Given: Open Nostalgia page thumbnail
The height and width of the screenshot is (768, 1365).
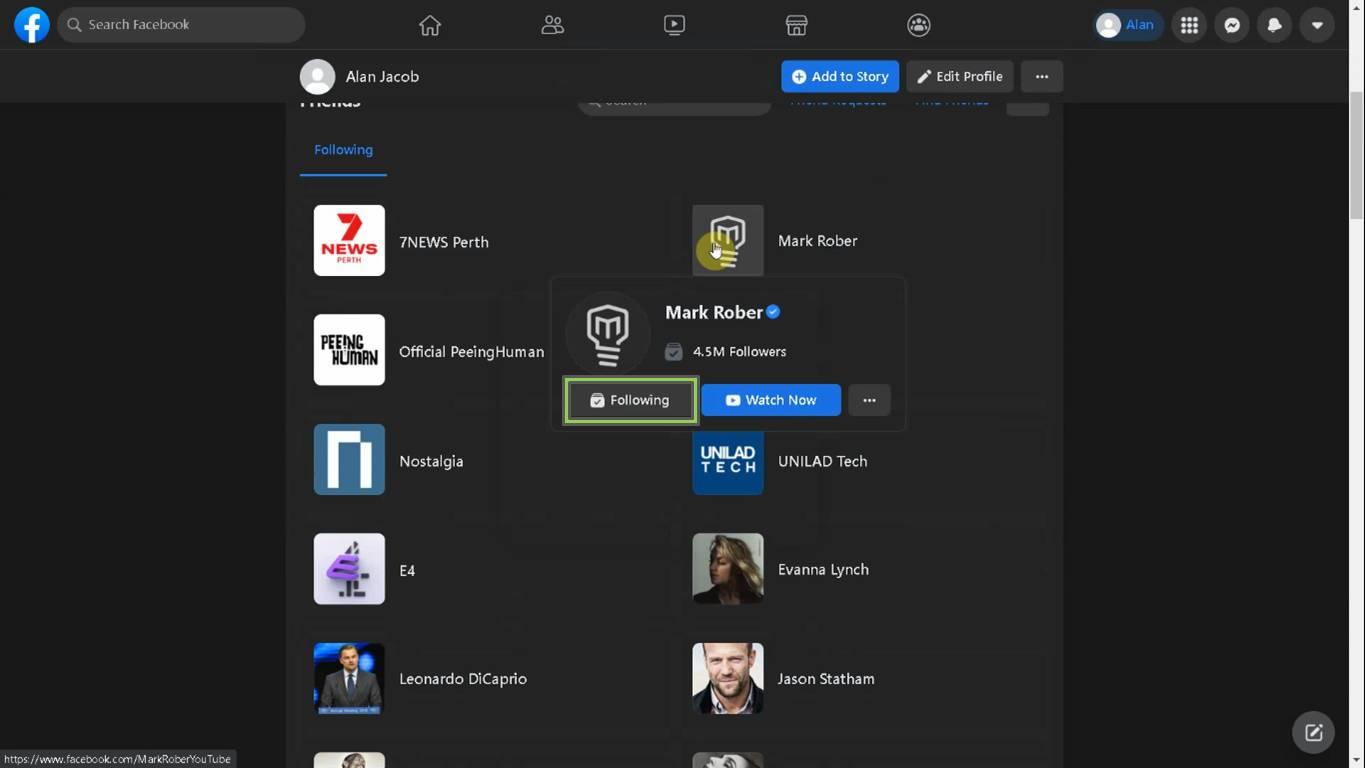Looking at the screenshot, I should point(349,460).
